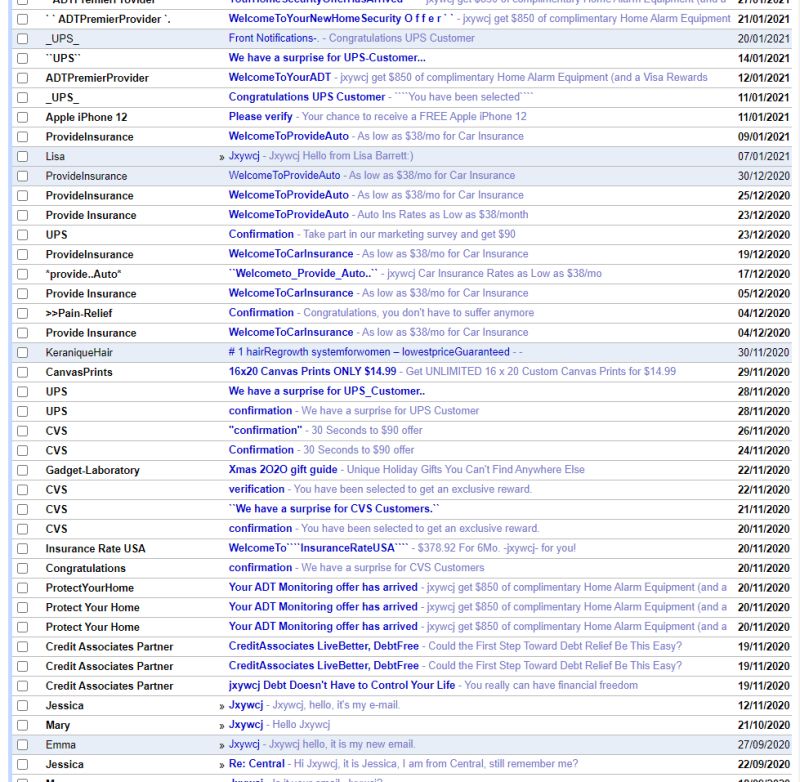800x782 pixels.
Task: Click the date 21/10/2020 on Mary's email
Action: 763,725
